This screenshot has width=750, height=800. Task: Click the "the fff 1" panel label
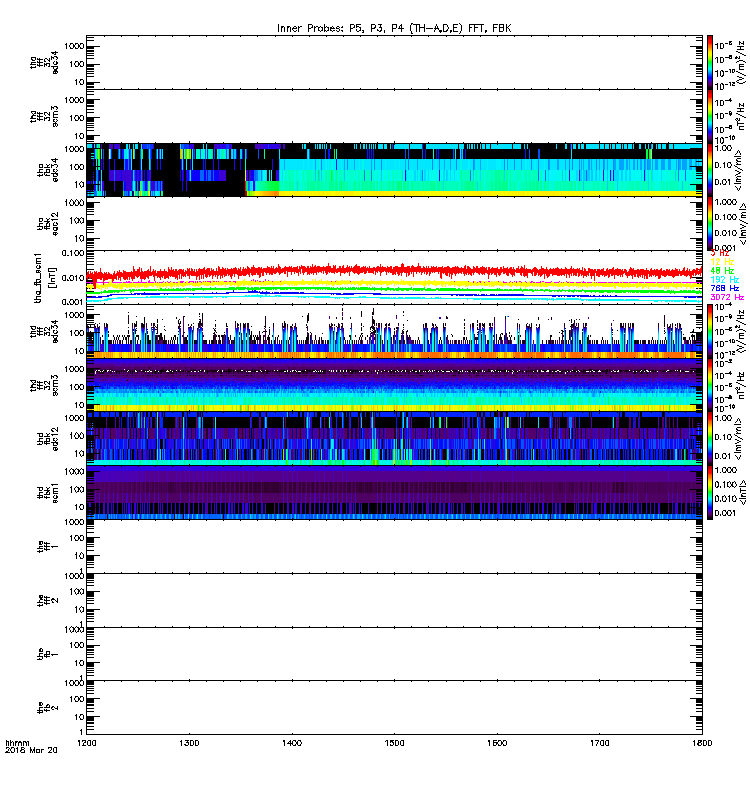pyautogui.click(x=48, y=546)
